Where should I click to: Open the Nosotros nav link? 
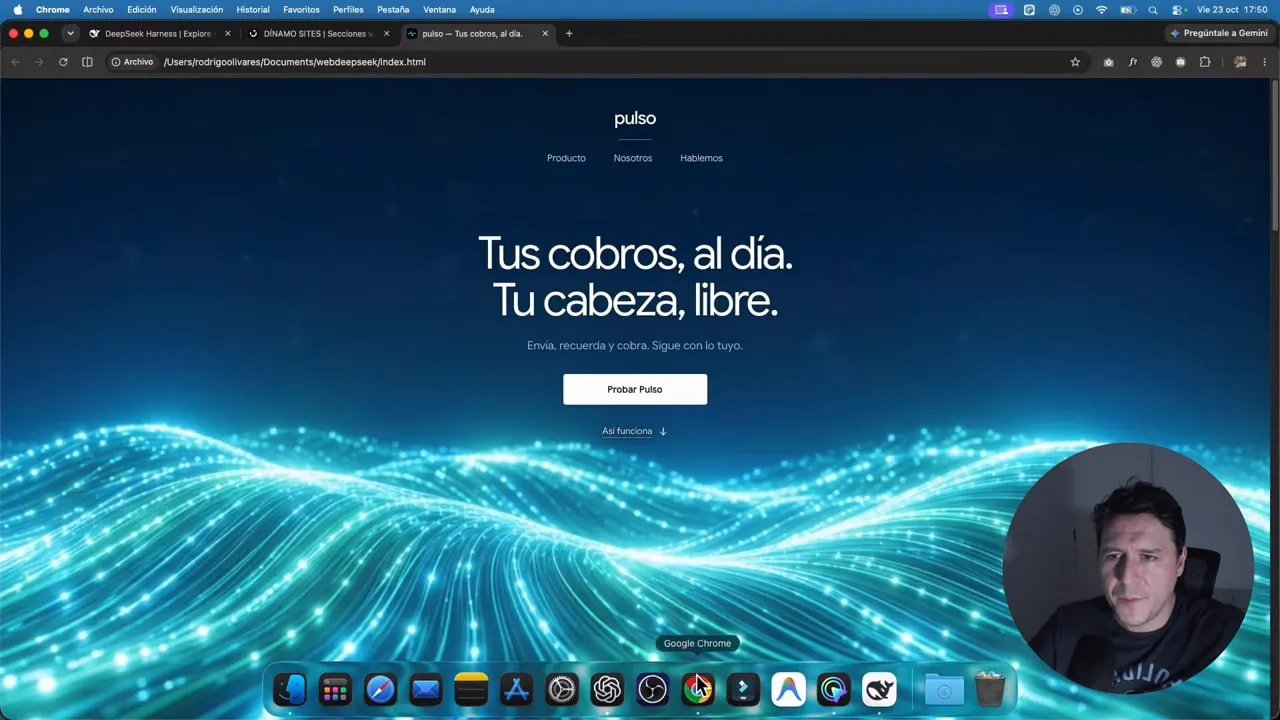(x=633, y=158)
